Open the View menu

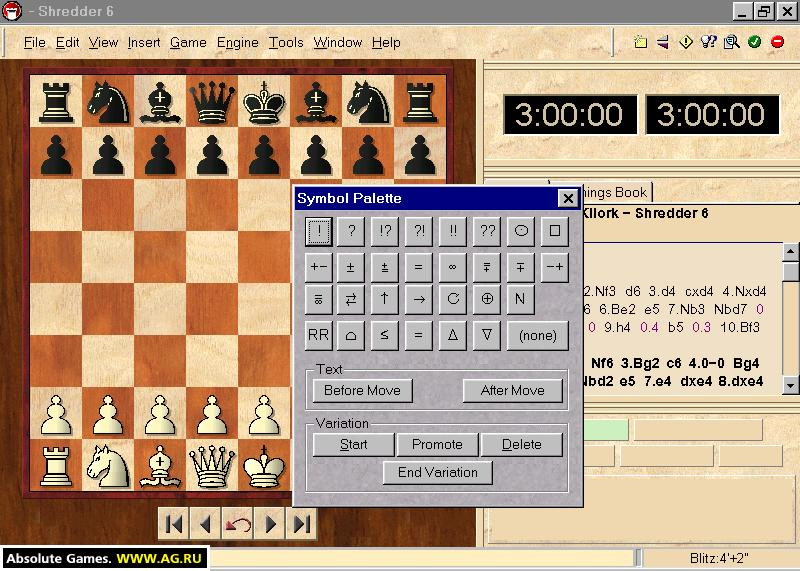[103, 42]
